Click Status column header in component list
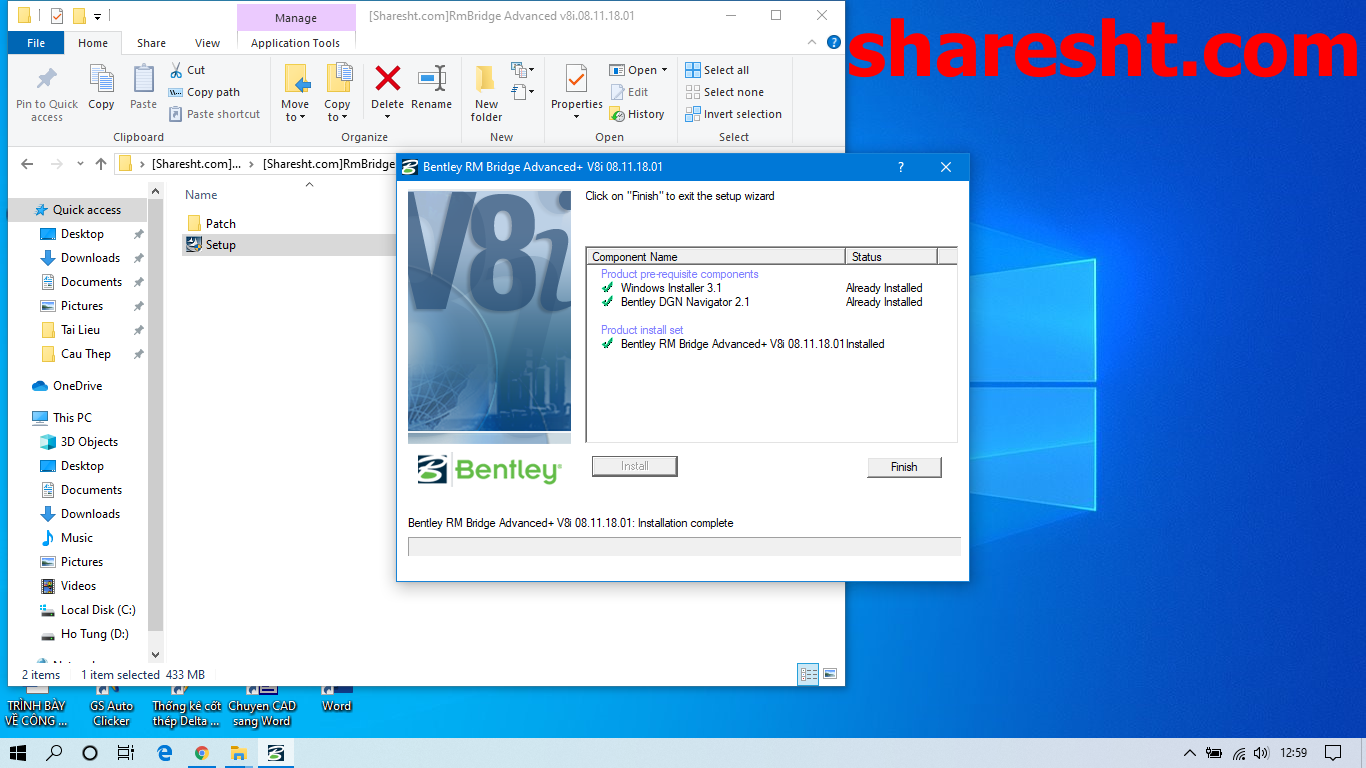Screen dimensions: 1366x768 click(891, 257)
